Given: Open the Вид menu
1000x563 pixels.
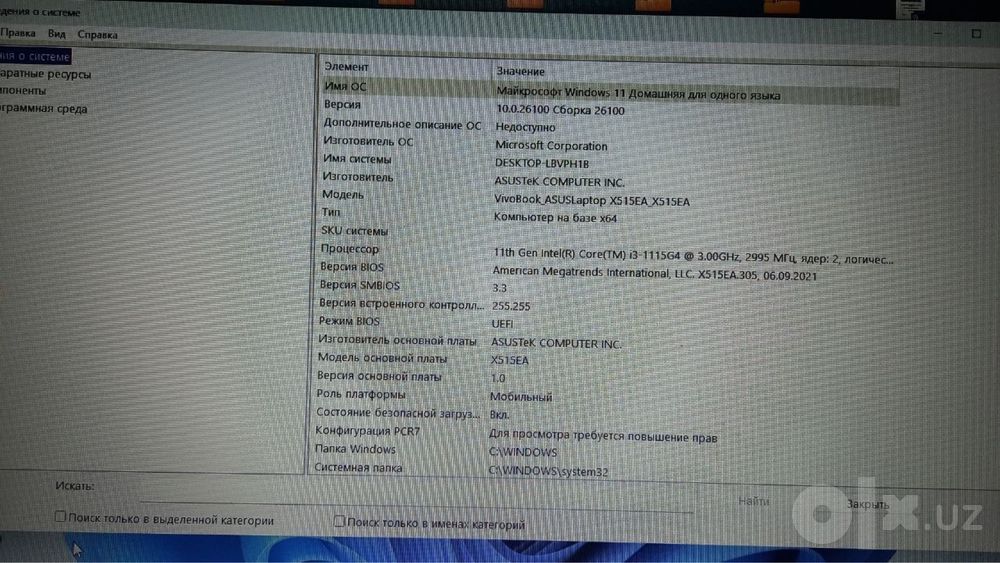Looking at the screenshot, I should (57, 34).
